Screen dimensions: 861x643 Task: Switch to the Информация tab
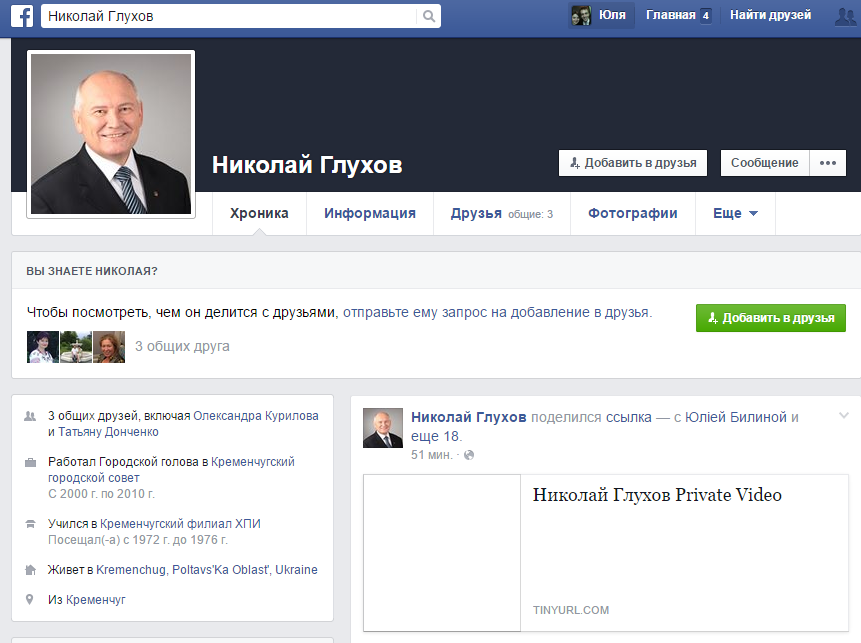click(369, 213)
